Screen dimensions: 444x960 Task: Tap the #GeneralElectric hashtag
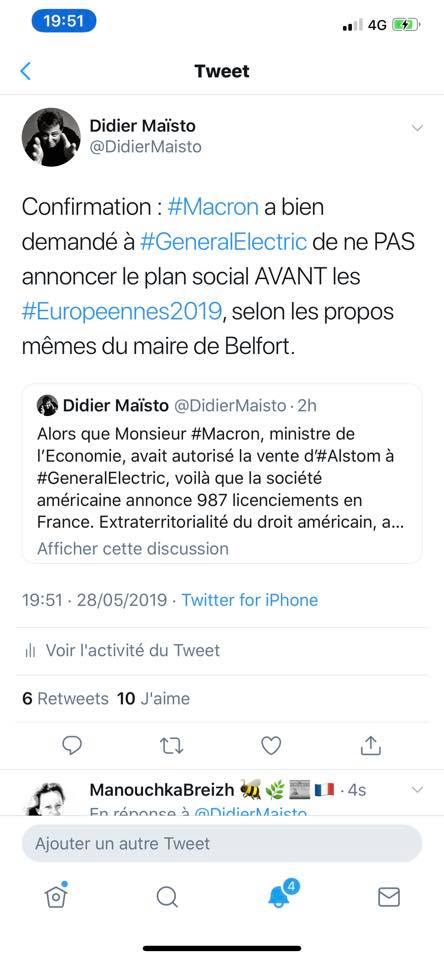pyautogui.click(x=223, y=242)
